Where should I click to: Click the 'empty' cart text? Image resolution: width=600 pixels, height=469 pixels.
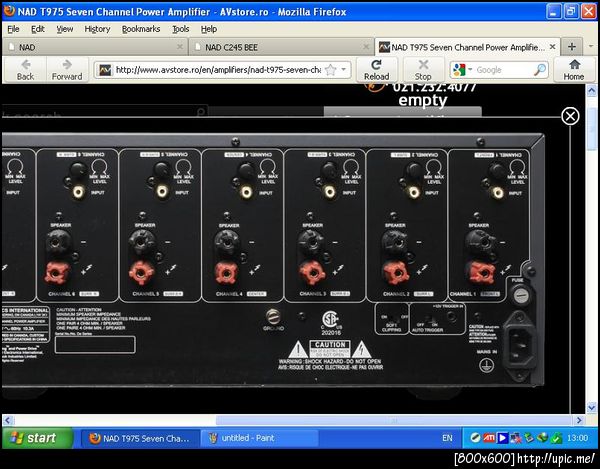click(422, 100)
